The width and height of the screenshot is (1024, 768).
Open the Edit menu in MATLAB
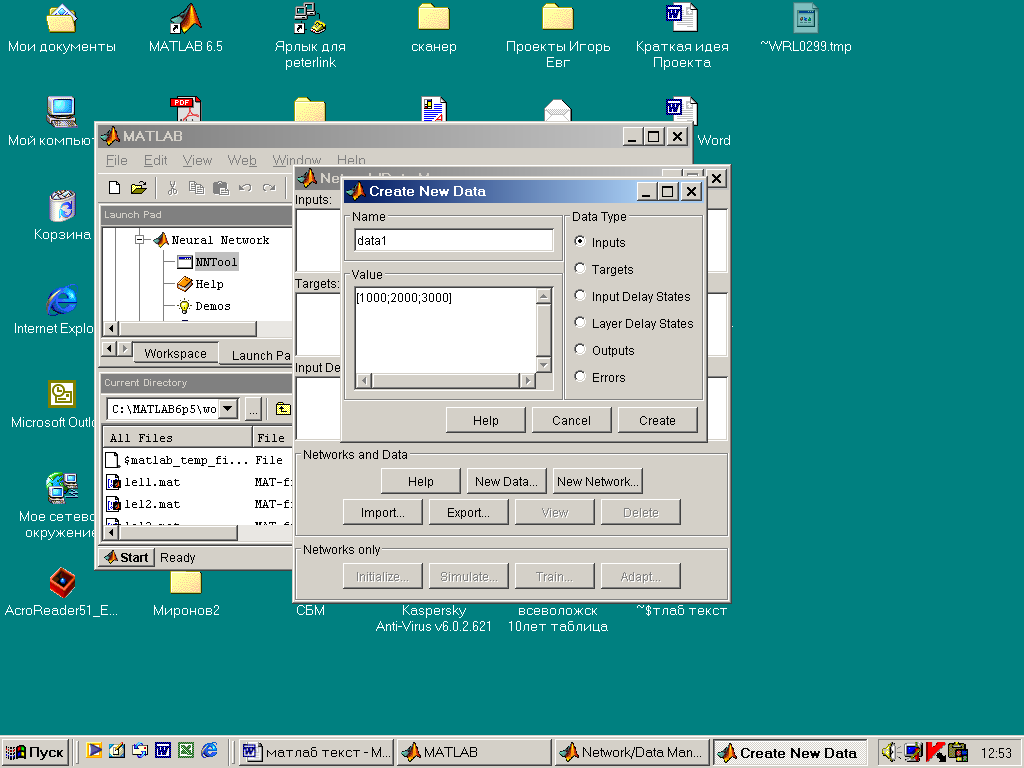coord(155,160)
